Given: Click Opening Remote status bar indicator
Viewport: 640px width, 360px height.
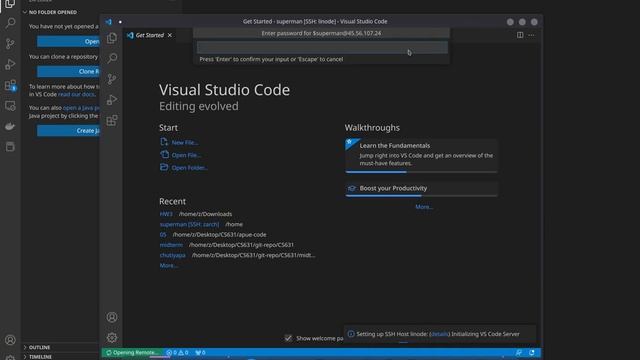Looking at the screenshot, I should pos(131,353).
